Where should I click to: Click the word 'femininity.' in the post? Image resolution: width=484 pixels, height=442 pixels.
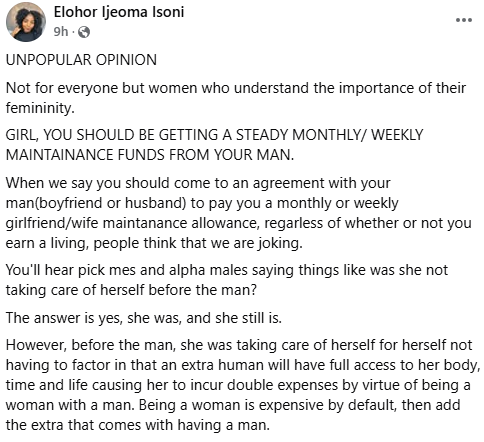pyautogui.click(x=40, y=108)
